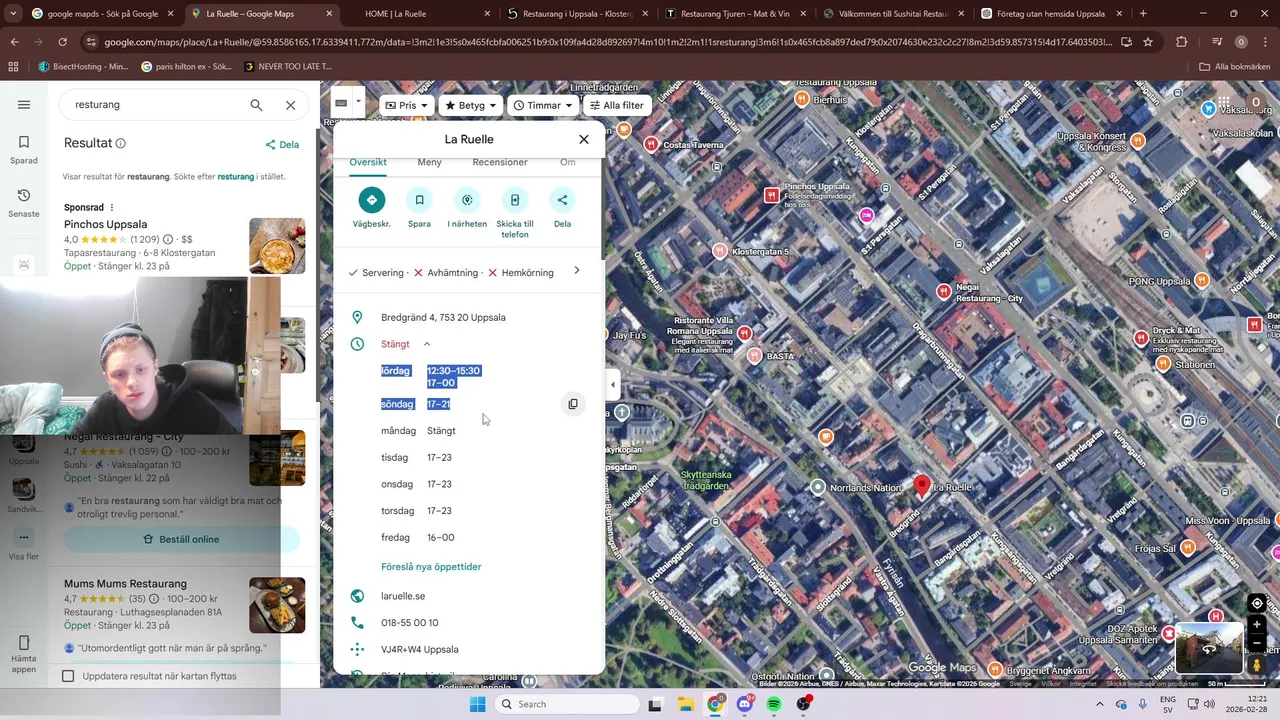The image size is (1280, 720).
Task: Open Spotify from the taskbar
Action: (x=774, y=704)
